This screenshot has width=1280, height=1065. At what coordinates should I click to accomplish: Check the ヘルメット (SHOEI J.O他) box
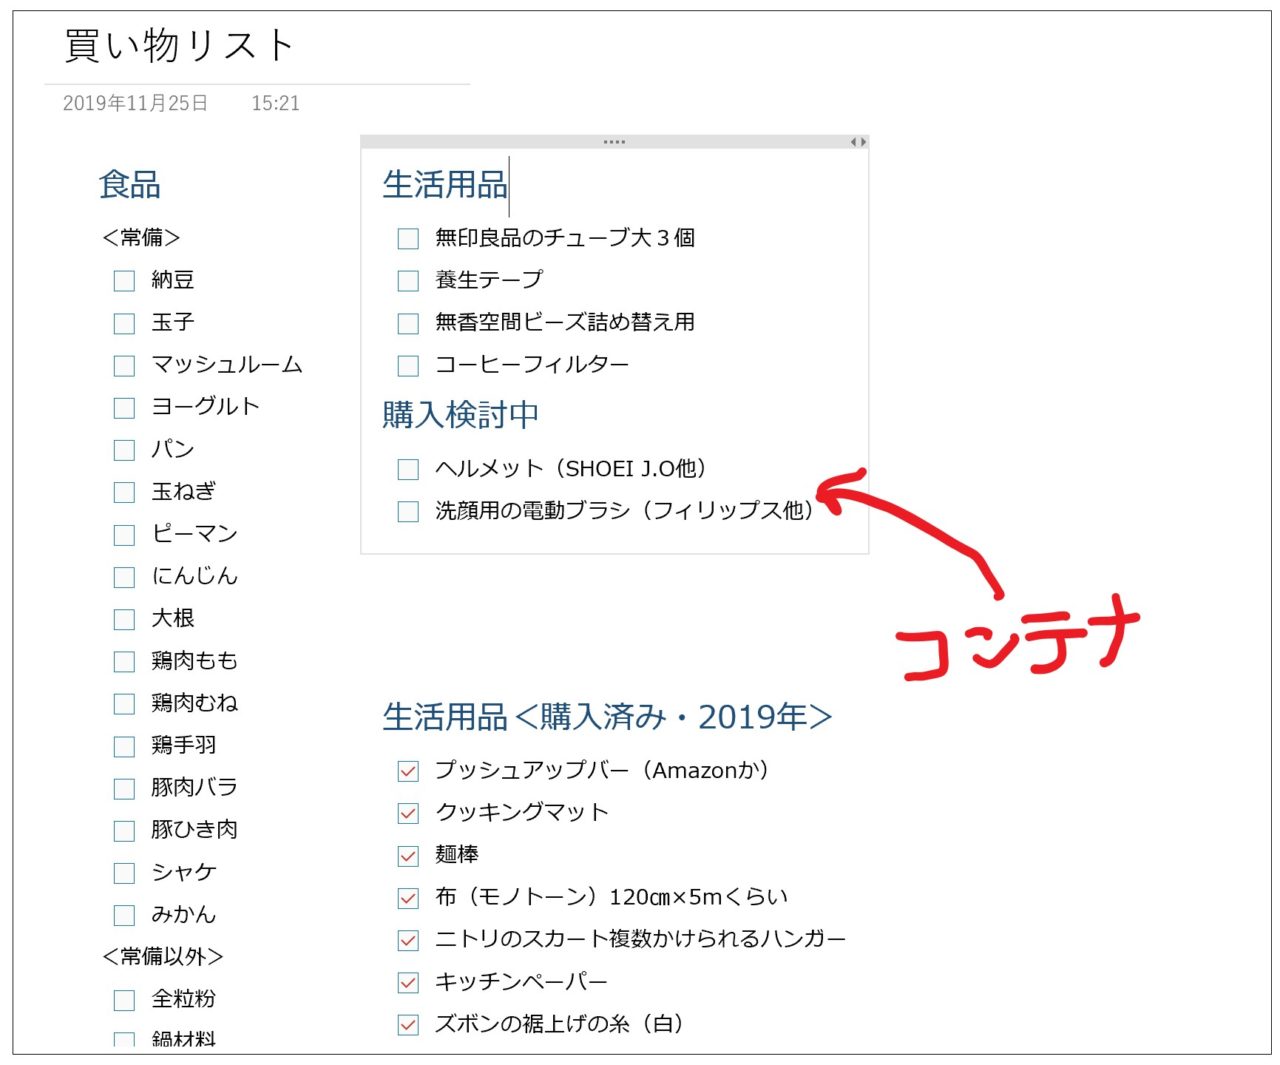tap(408, 469)
